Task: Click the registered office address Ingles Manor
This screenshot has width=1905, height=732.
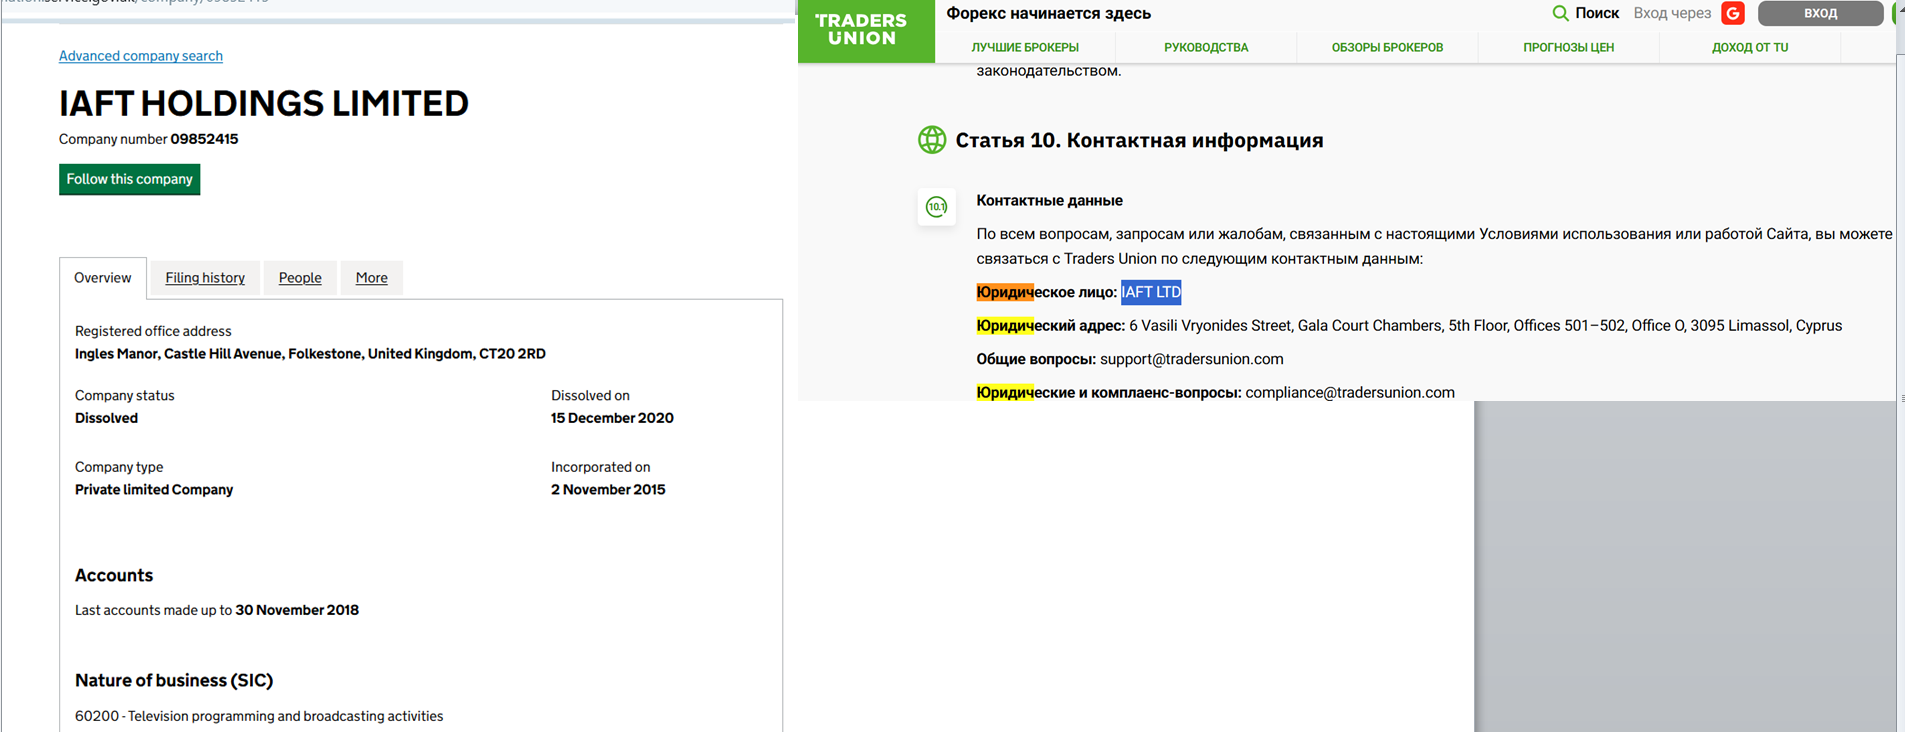Action: (310, 354)
